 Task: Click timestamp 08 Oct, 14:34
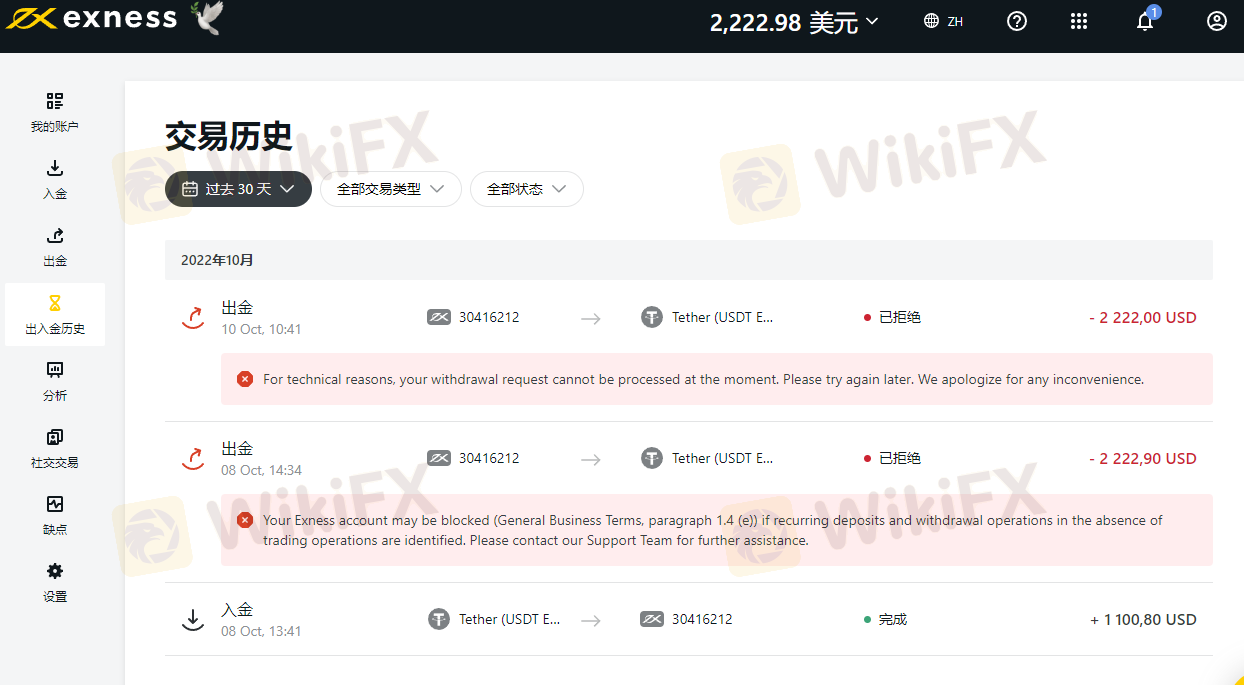point(261,471)
